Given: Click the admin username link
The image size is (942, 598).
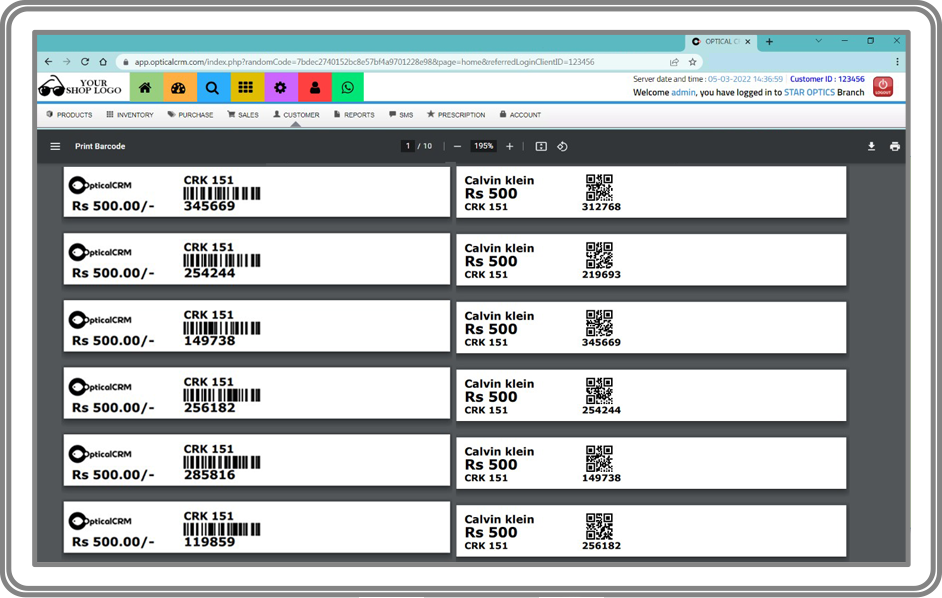Looking at the screenshot, I should click(x=683, y=93).
